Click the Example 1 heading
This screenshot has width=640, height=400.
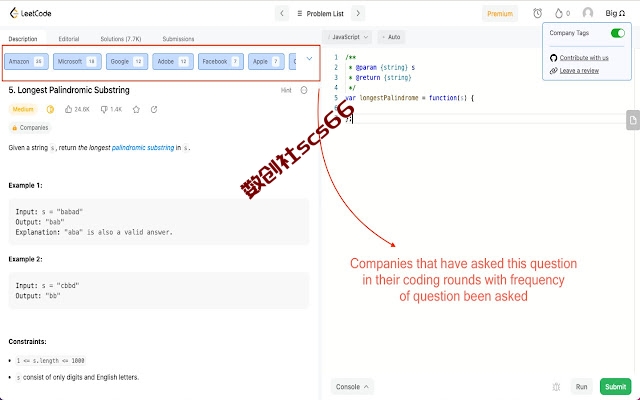point(25,185)
